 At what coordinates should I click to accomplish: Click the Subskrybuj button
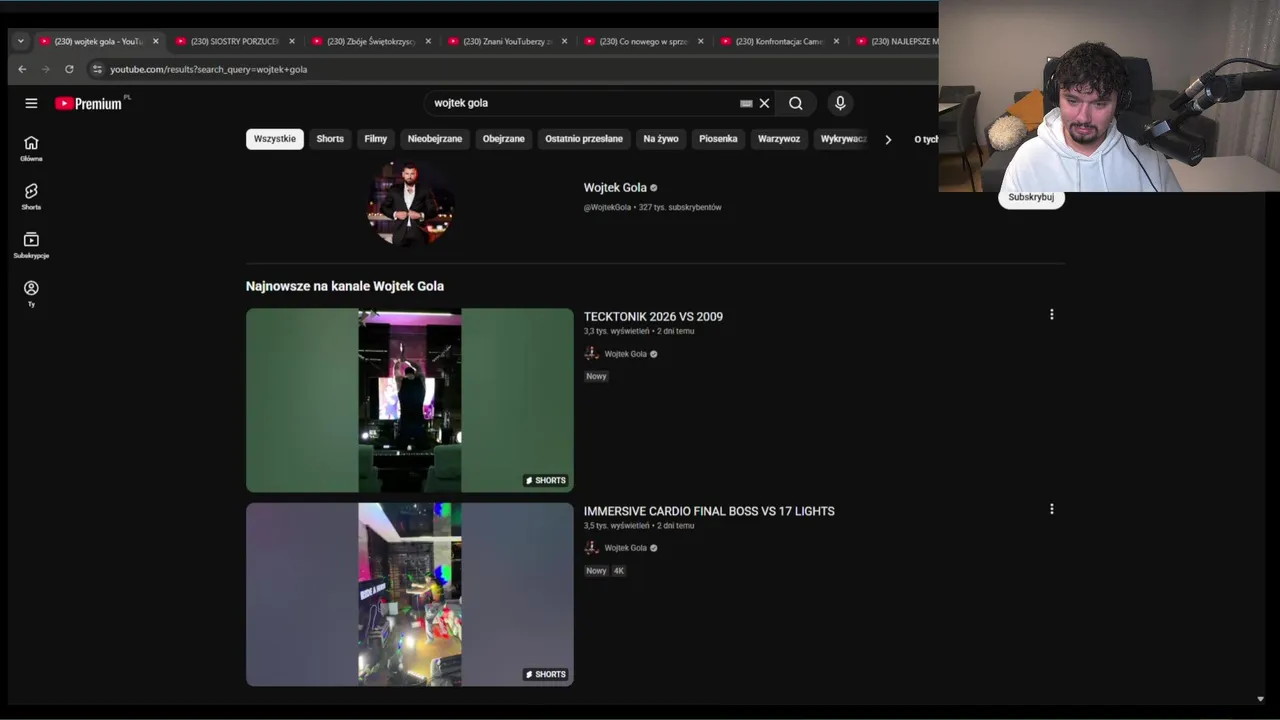(x=1031, y=197)
